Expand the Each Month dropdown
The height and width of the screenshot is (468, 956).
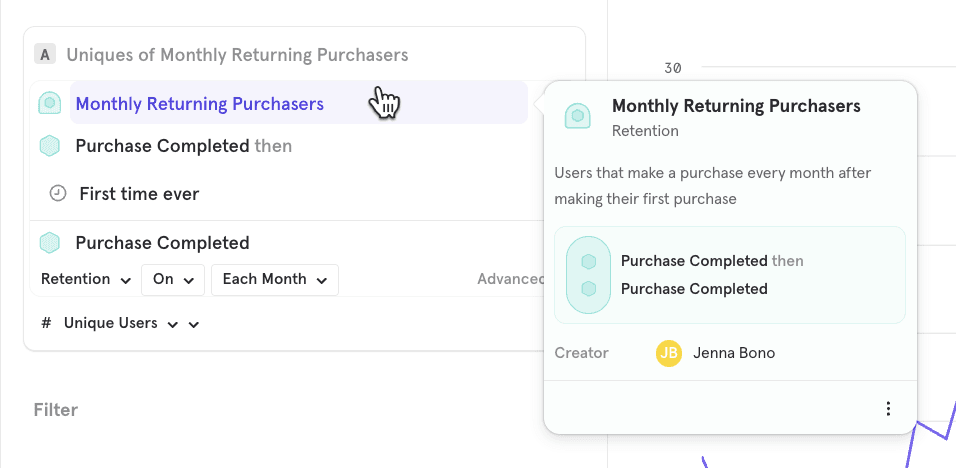(274, 280)
